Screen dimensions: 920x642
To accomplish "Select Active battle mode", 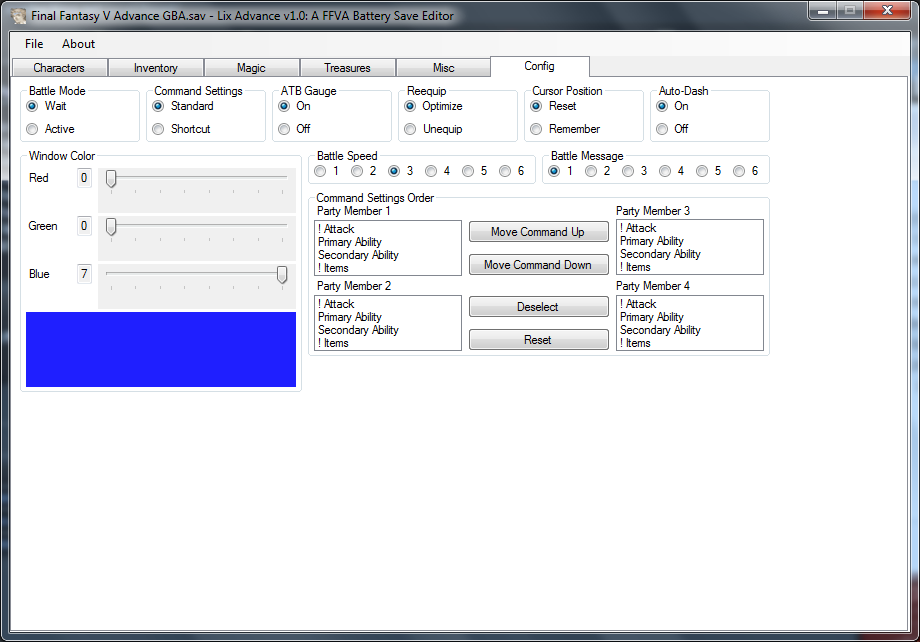I will [51, 129].
